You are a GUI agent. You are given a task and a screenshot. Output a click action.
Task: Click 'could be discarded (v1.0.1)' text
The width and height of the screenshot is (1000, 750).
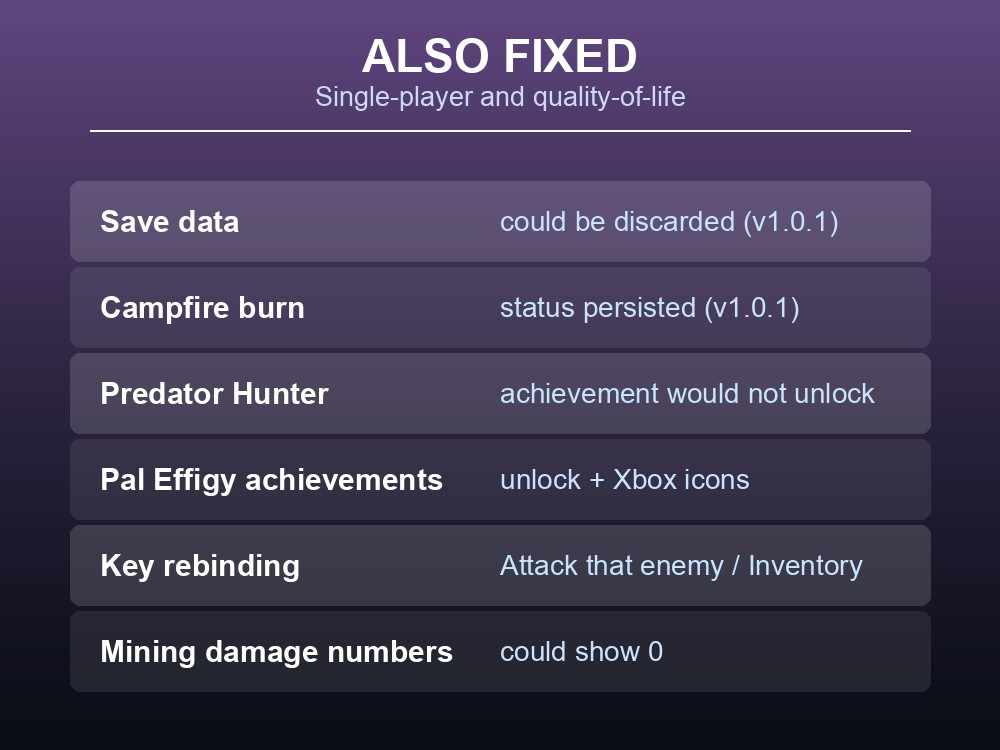pos(669,222)
